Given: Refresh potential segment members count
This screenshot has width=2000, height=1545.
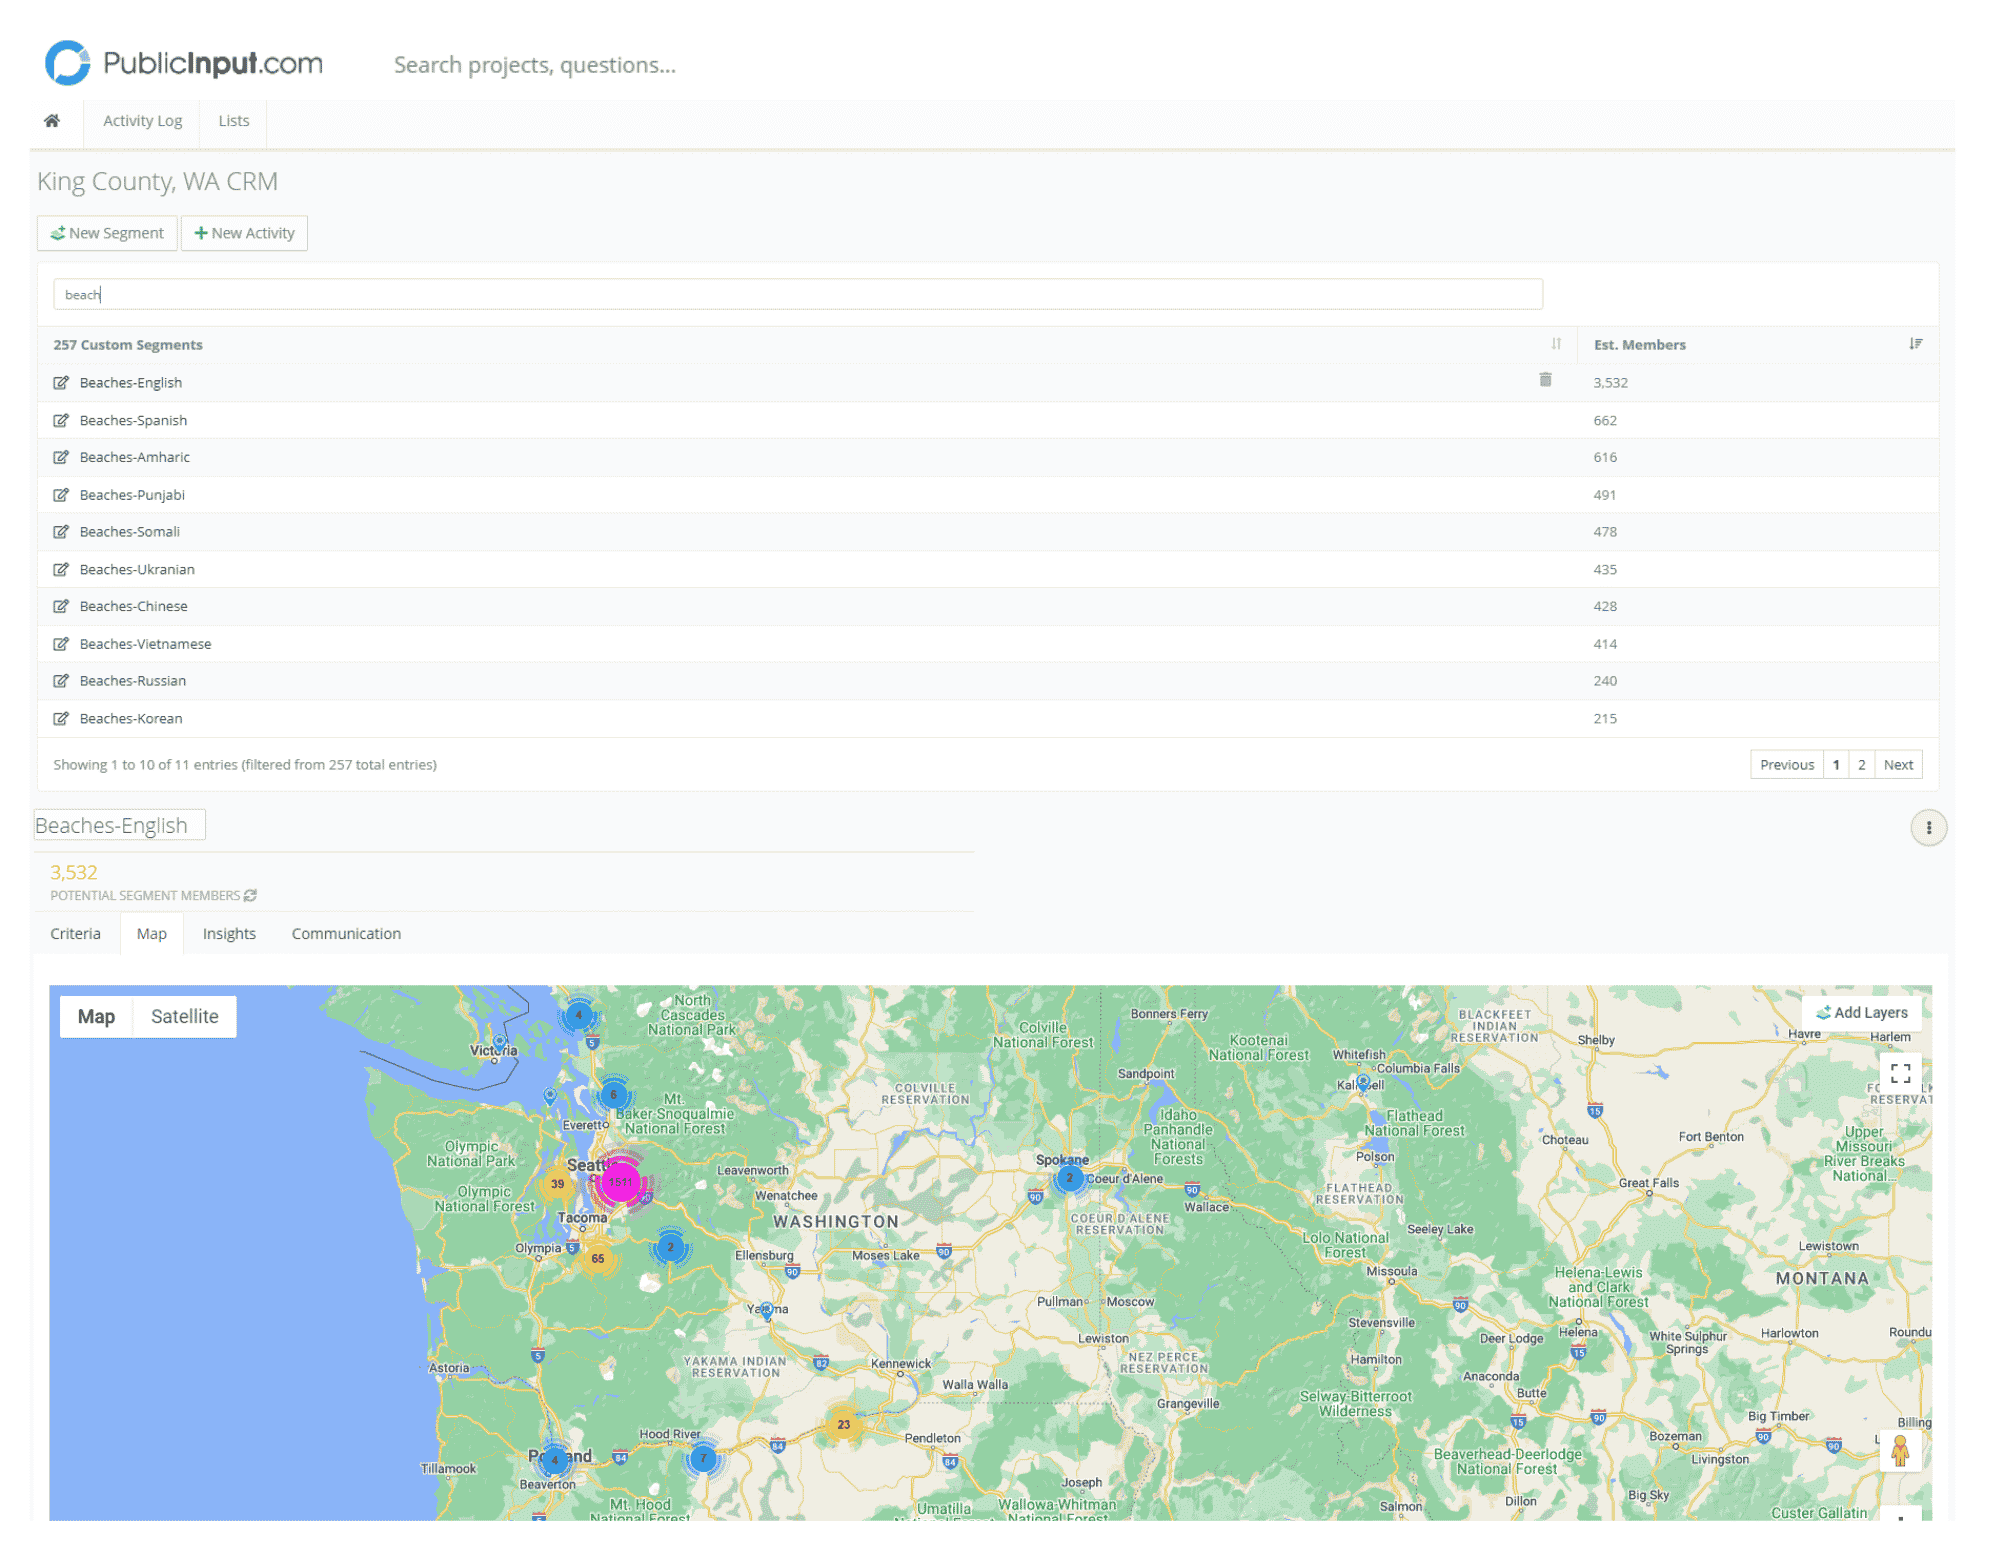Looking at the screenshot, I should pyautogui.click(x=250, y=895).
